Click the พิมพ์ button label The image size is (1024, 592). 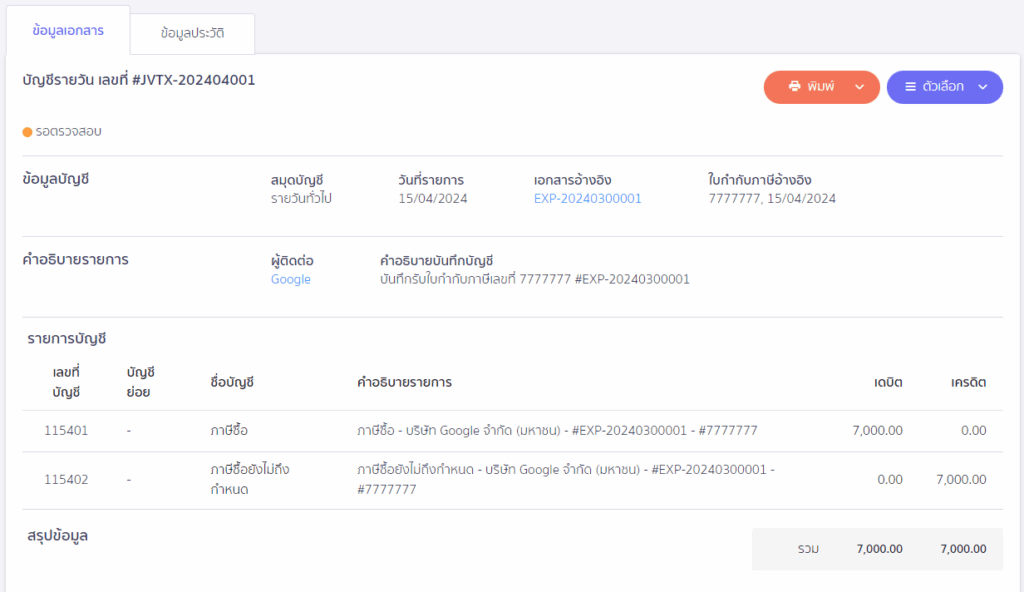[821, 86]
